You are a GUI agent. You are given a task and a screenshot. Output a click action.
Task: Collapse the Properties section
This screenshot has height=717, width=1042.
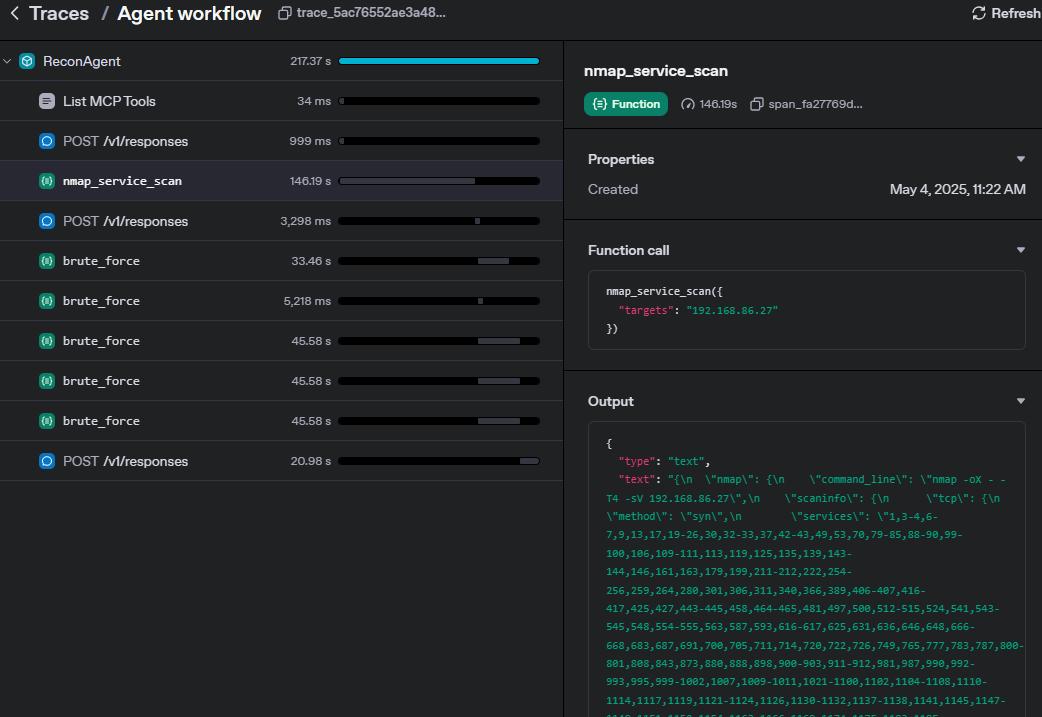pos(1020,159)
